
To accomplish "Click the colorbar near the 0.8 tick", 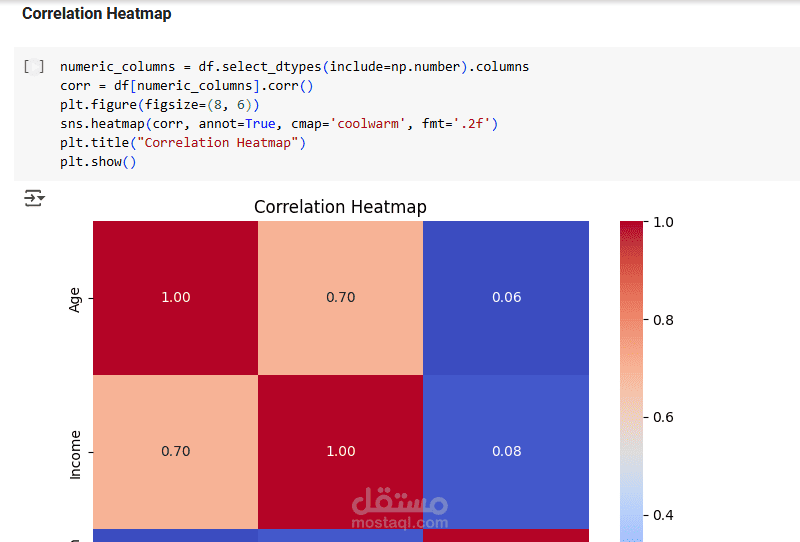I will pyautogui.click(x=631, y=320).
